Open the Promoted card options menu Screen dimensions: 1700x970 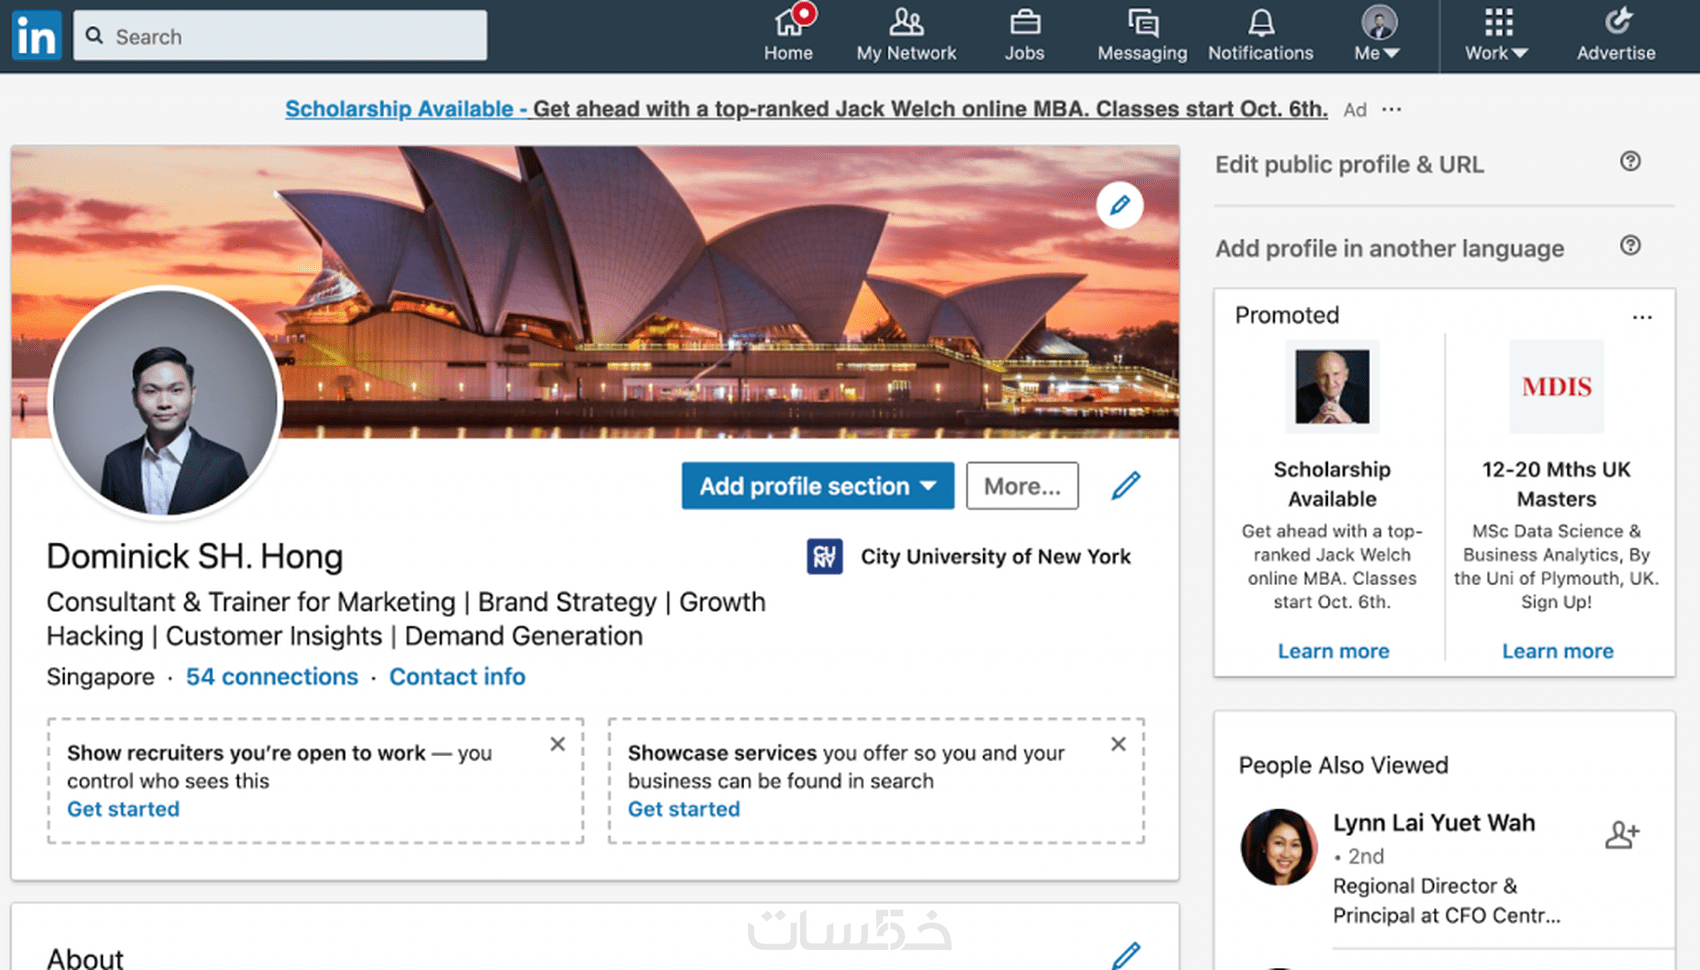[x=1641, y=316]
